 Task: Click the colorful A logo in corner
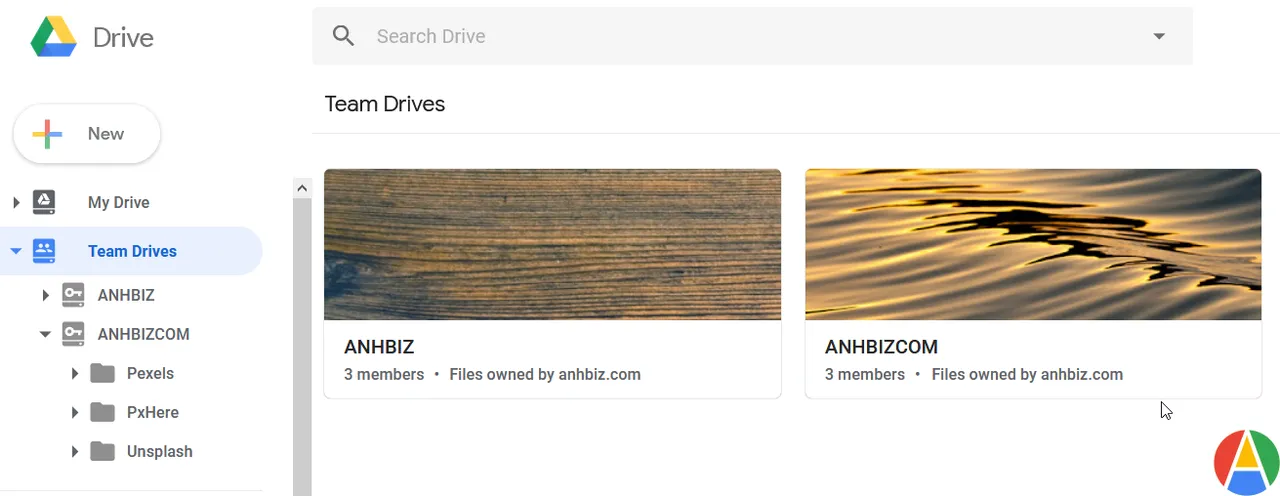coord(1246,462)
